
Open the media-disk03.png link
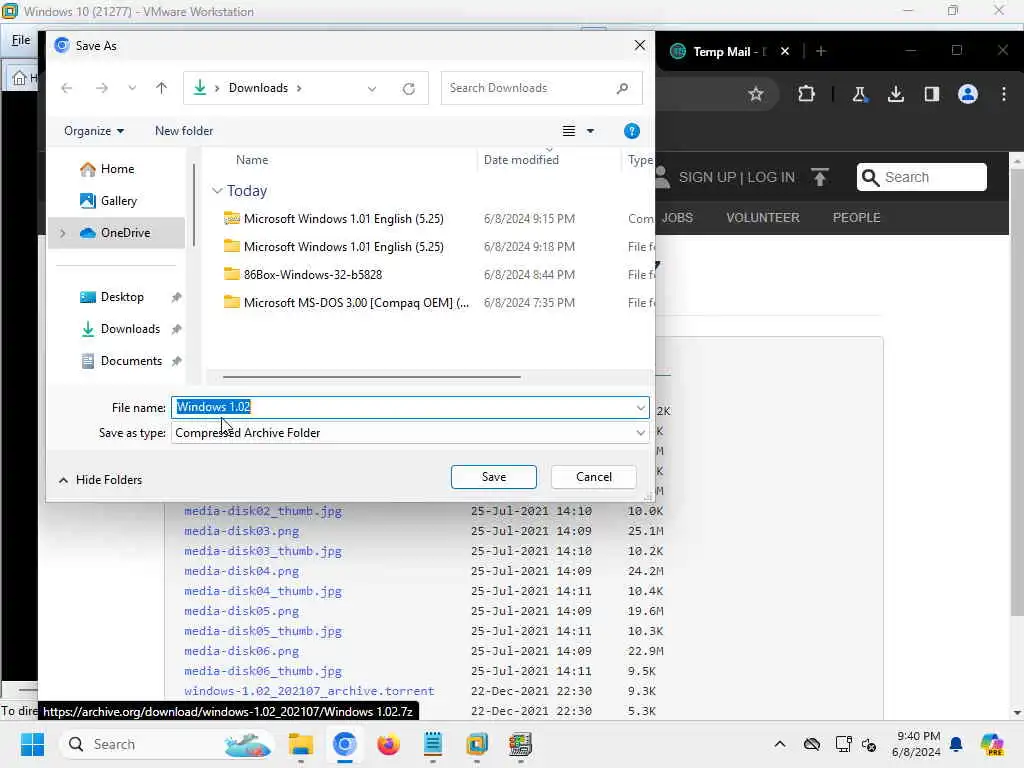(242, 532)
